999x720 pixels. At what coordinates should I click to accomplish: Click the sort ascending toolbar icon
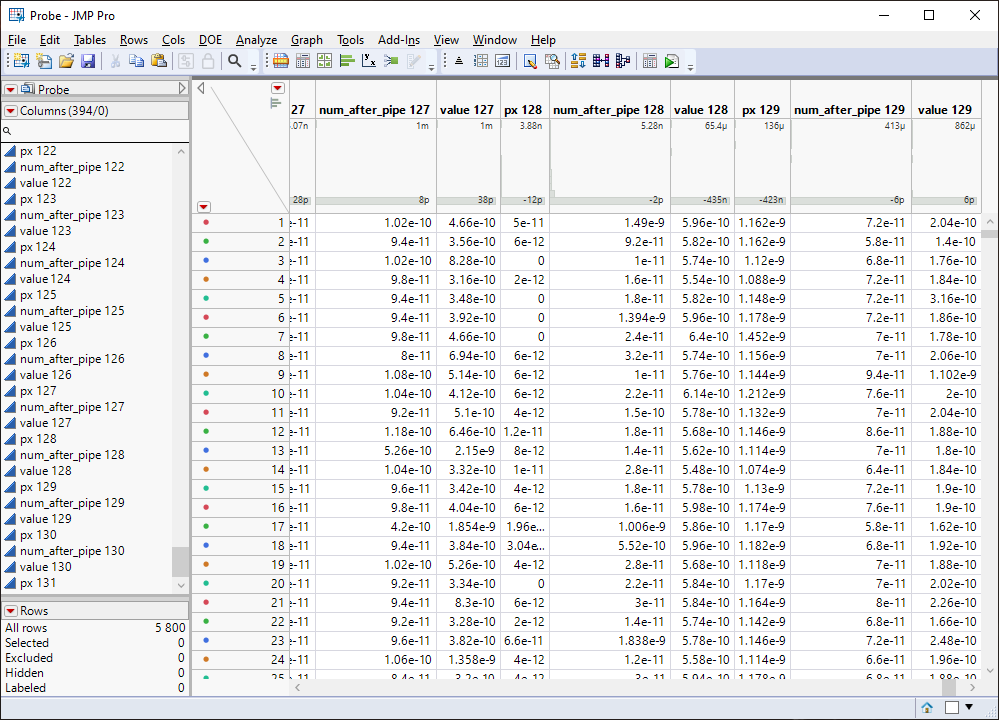pyautogui.click(x=577, y=61)
